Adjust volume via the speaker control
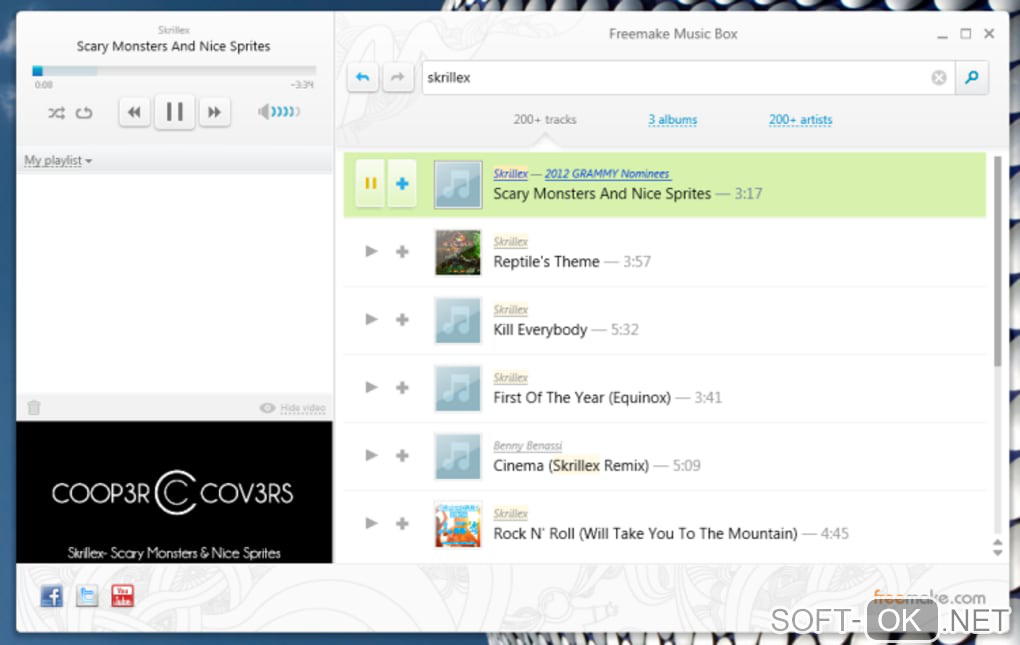The width and height of the screenshot is (1020, 645). [279, 112]
